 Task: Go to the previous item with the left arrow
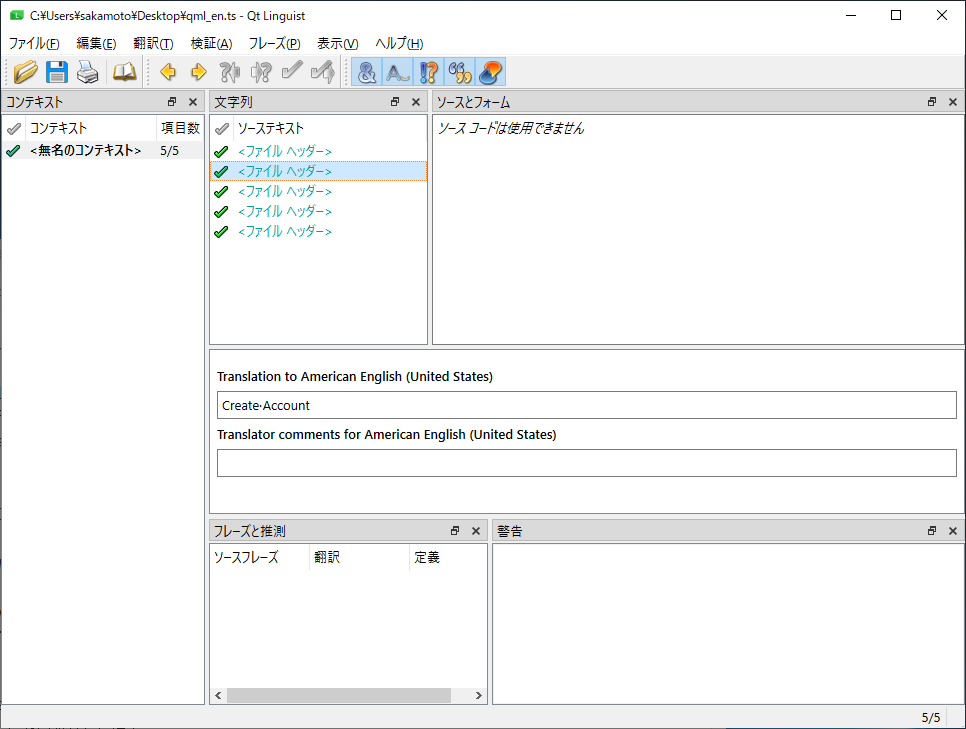coord(168,71)
